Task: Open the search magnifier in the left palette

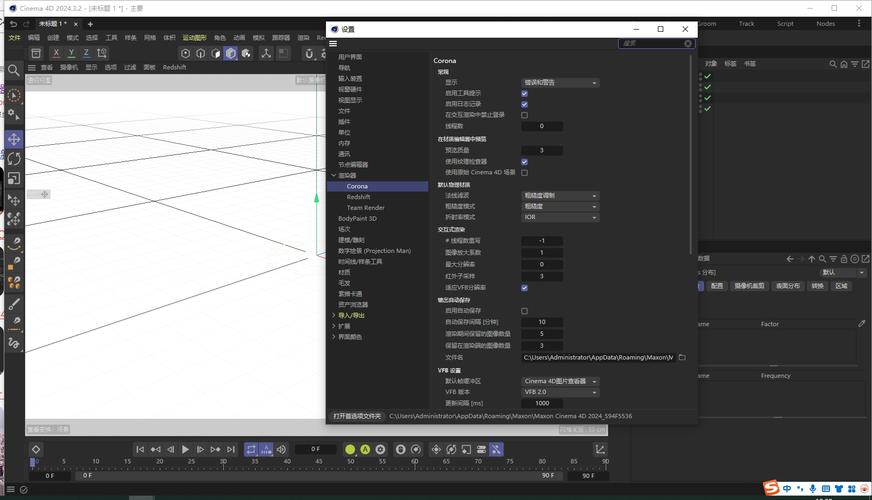Action: (x=14, y=70)
